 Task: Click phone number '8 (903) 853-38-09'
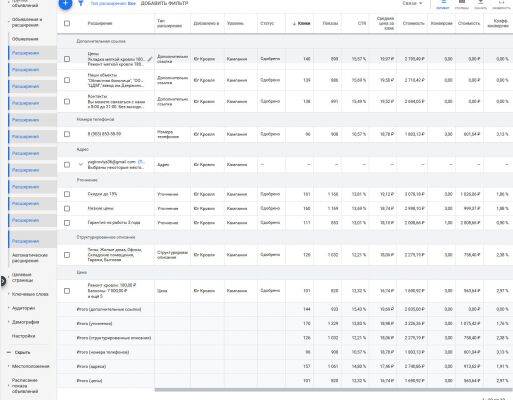coord(104,134)
